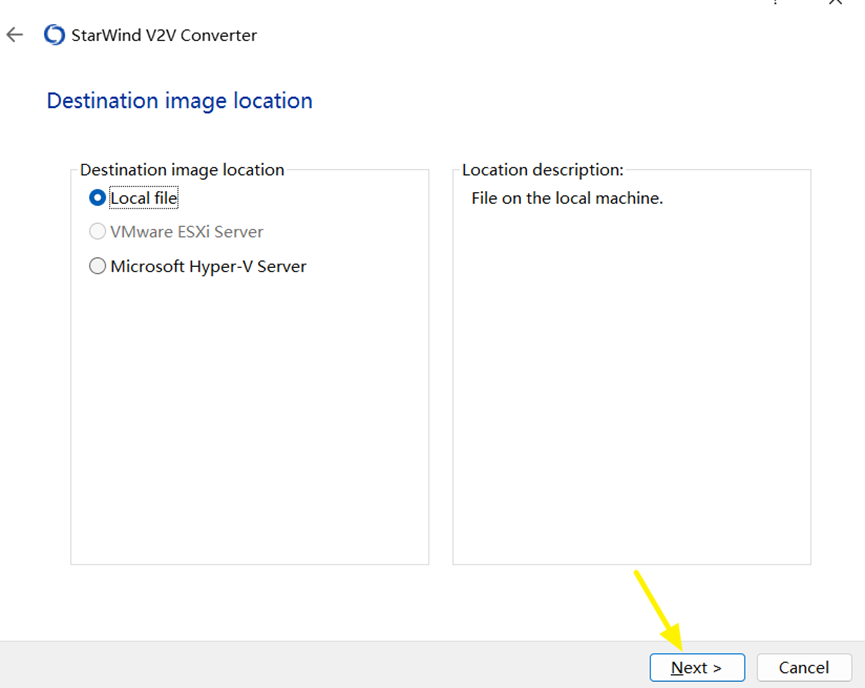
Task: Click the Cancel button
Action: [804, 668]
